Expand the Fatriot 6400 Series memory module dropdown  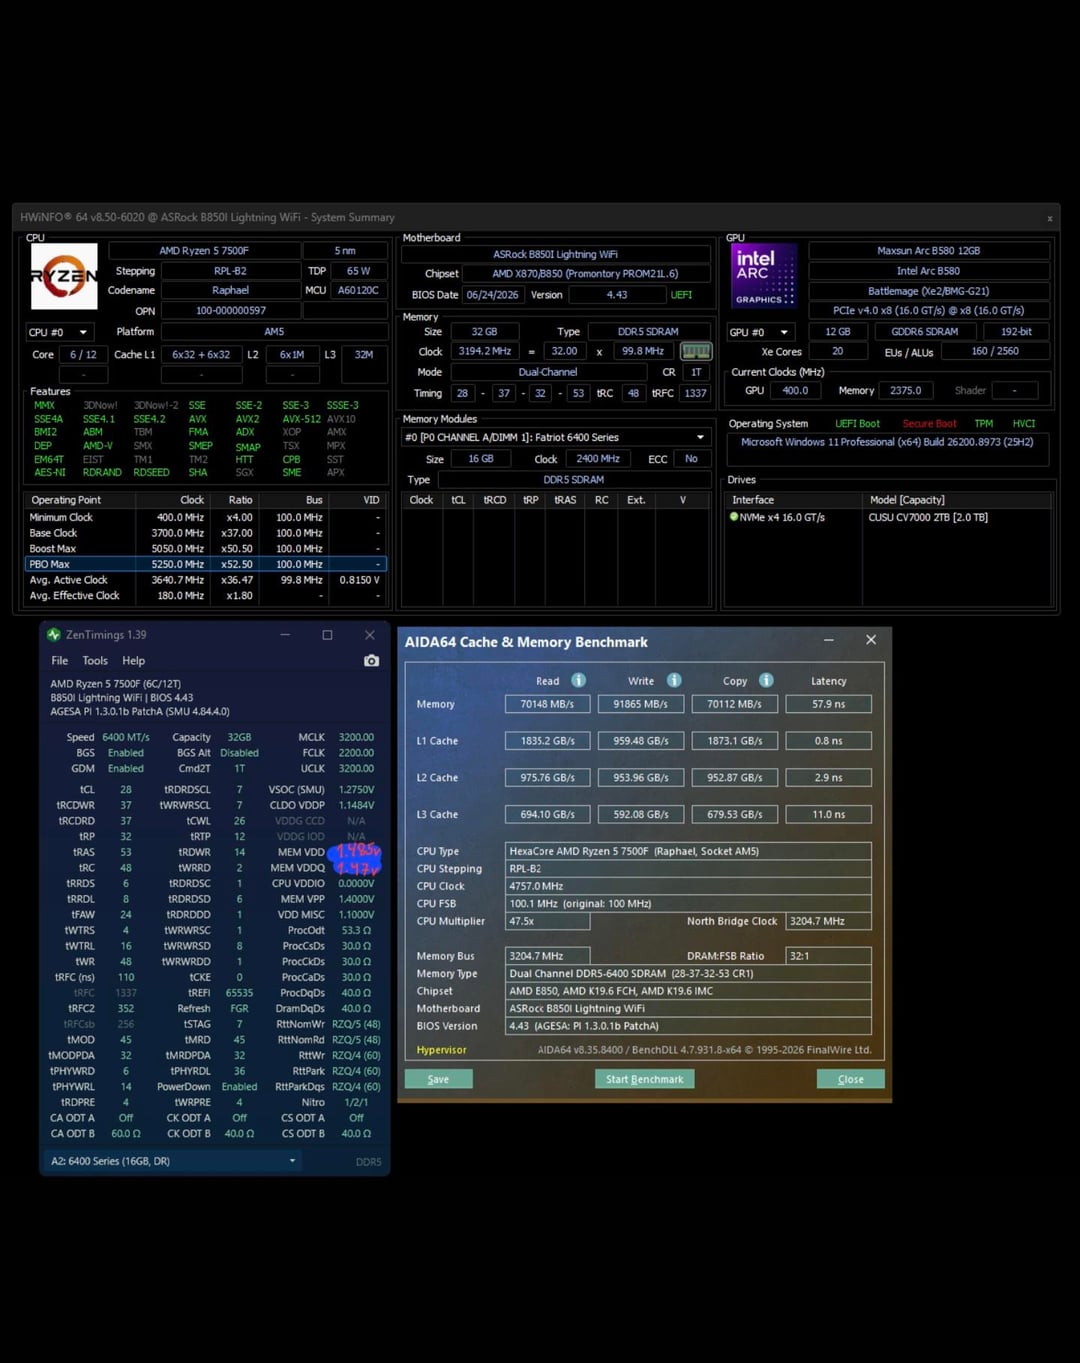pyautogui.click(x=556, y=437)
